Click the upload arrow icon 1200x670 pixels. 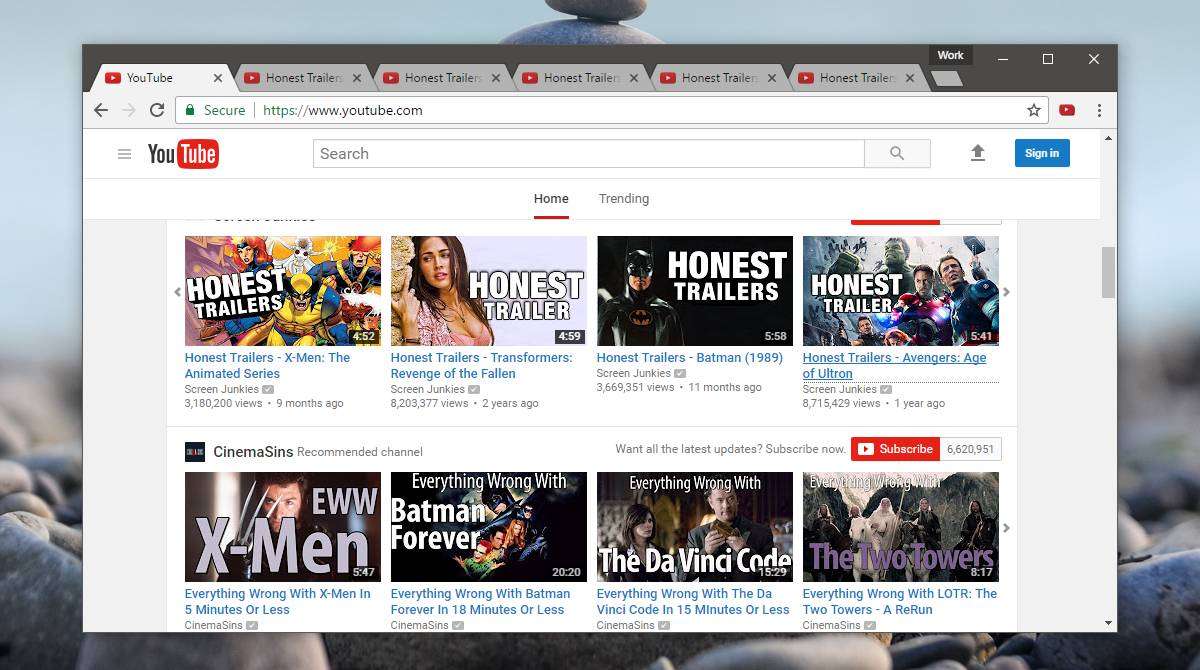pyautogui.click(x=978, y=153)
